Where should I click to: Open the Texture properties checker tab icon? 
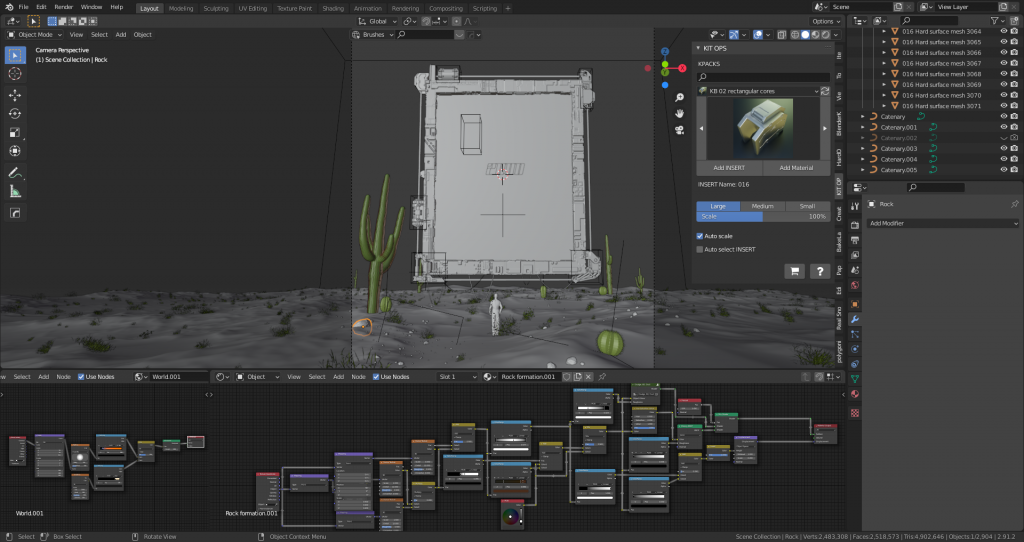(854, 413)
